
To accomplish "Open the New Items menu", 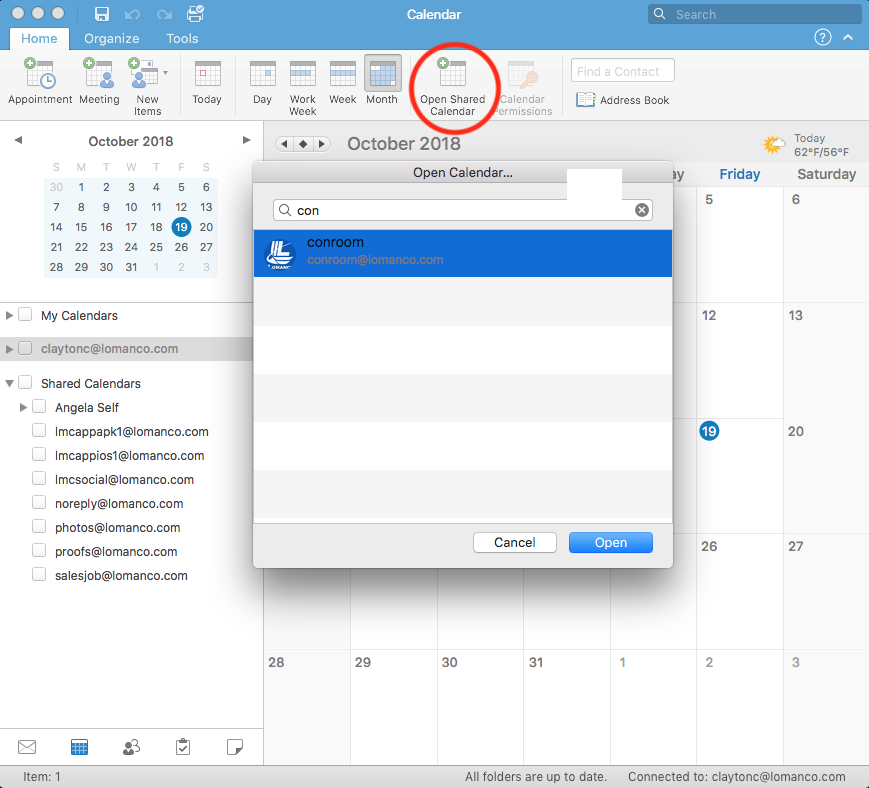I will click(x=147, y=86).
